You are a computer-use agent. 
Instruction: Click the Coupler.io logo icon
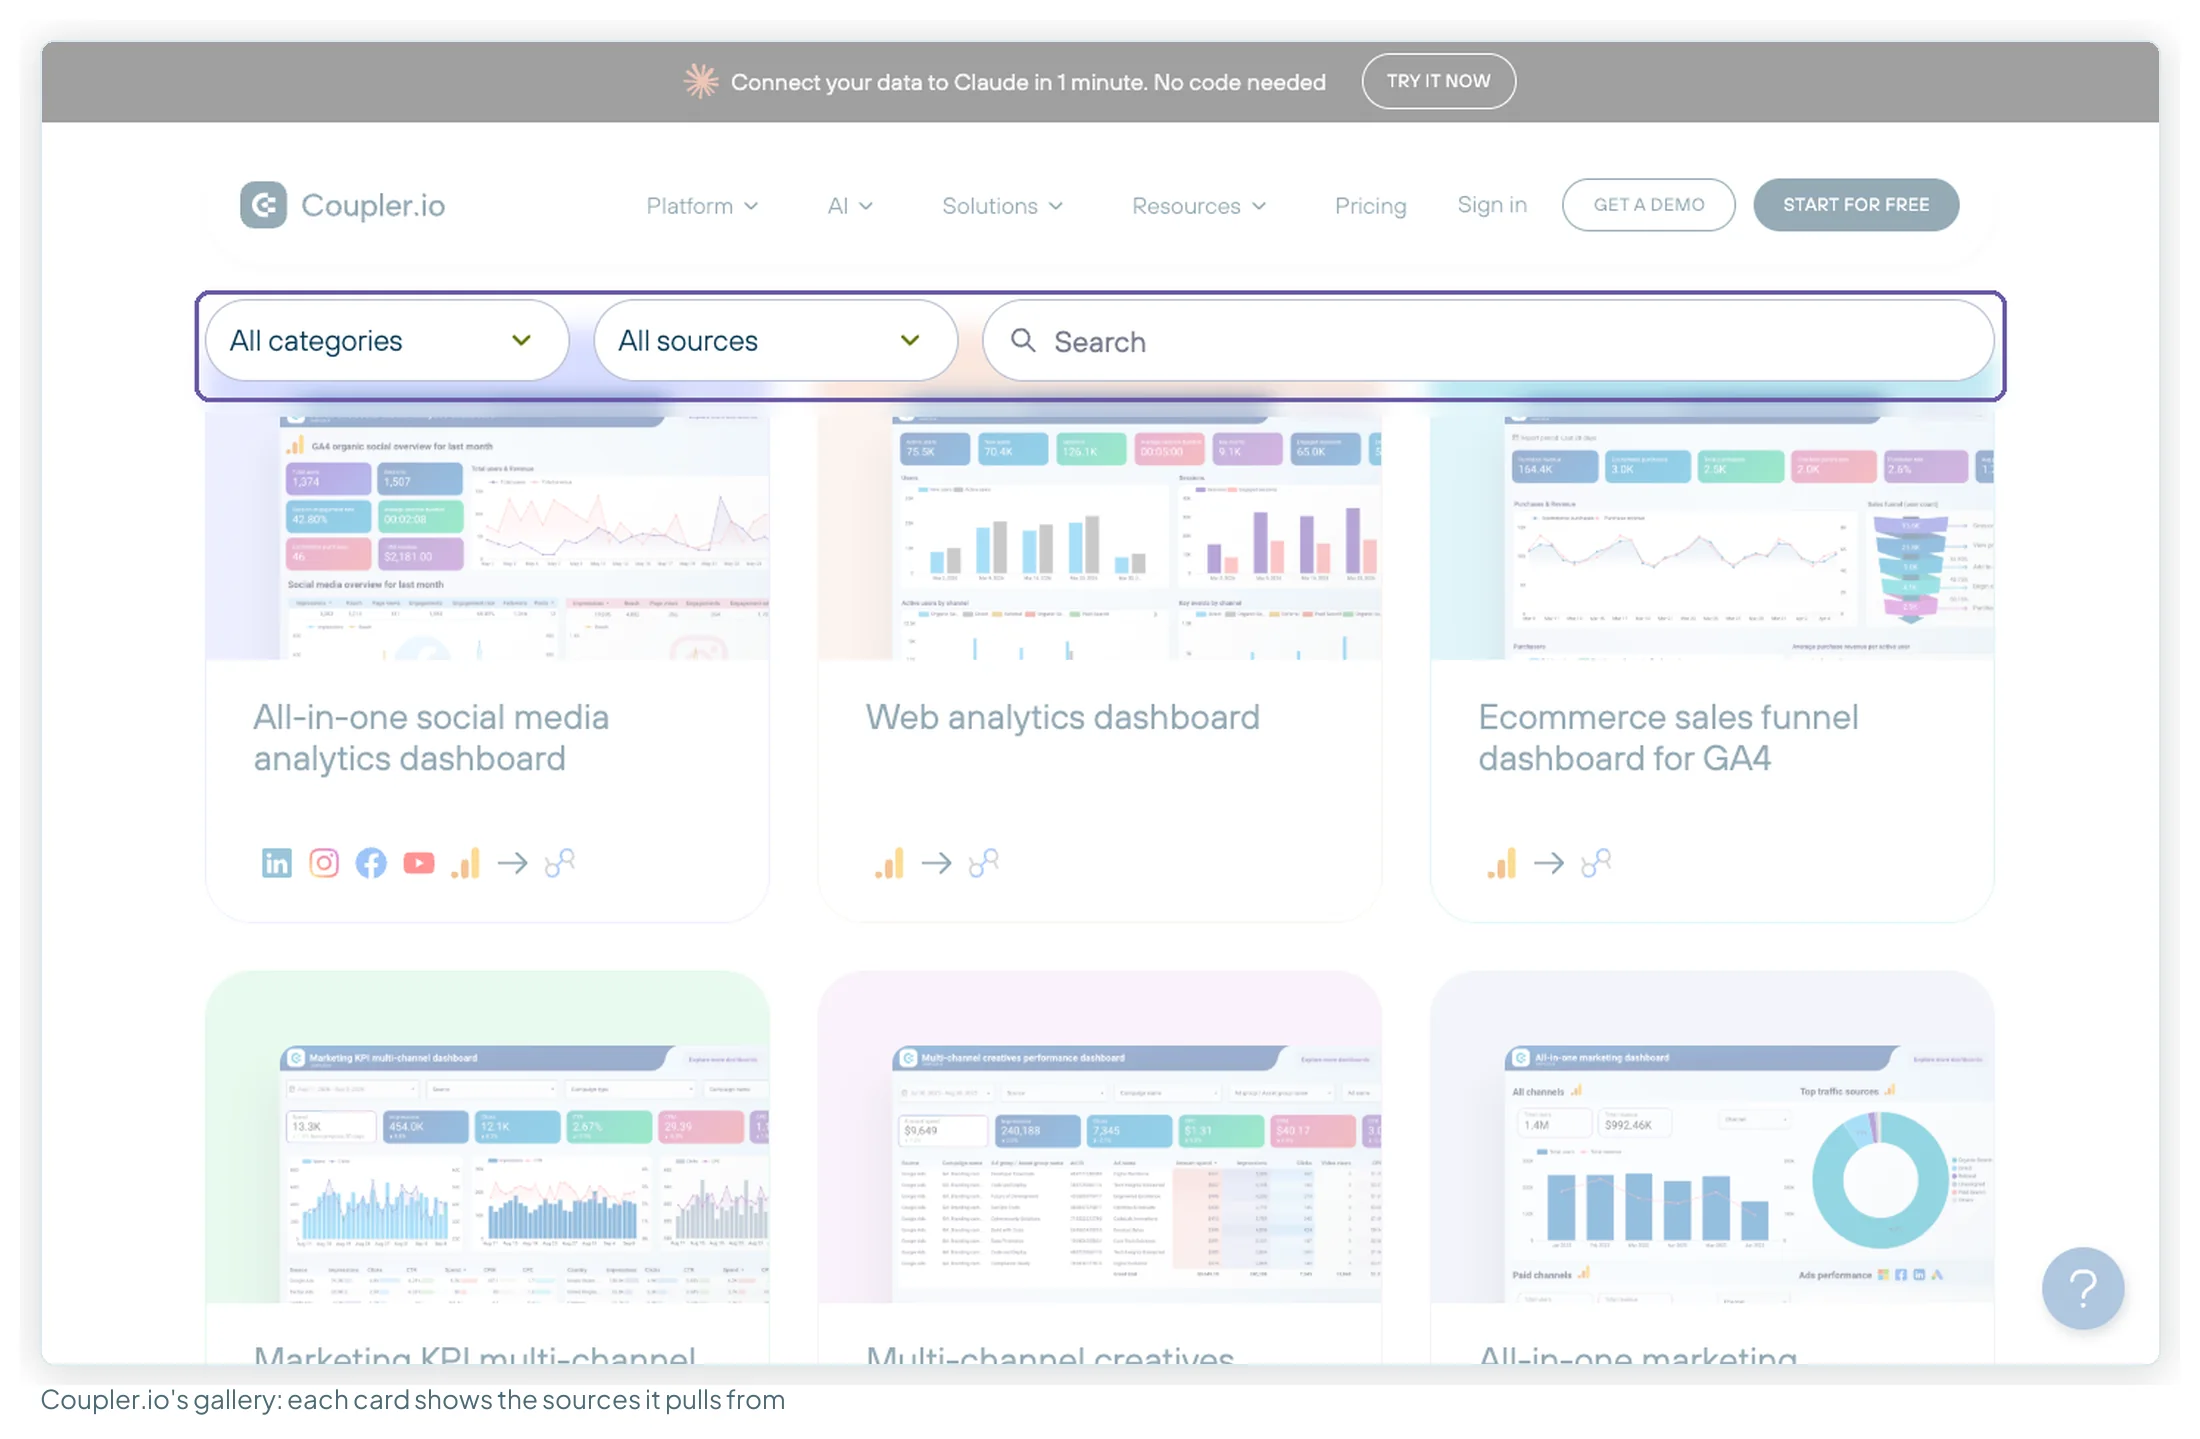(263, 205)
